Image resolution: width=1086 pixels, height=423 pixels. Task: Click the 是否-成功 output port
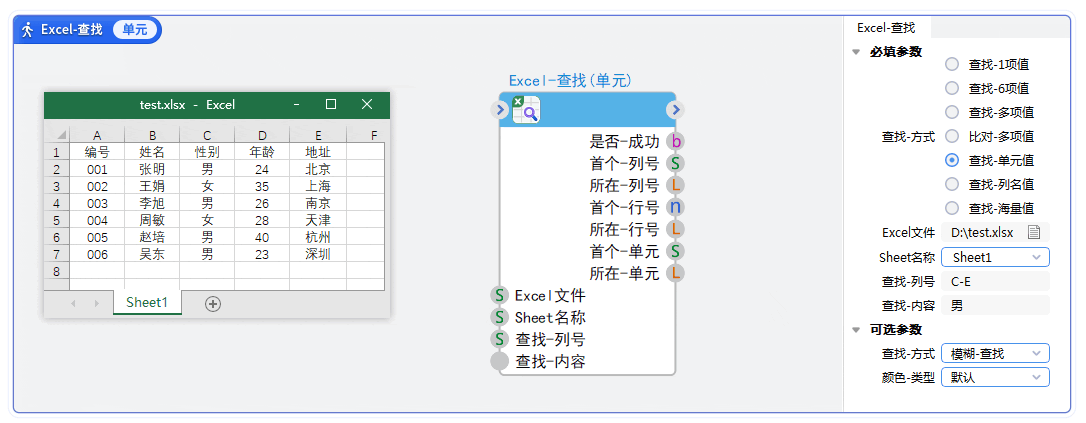point(676,142)
